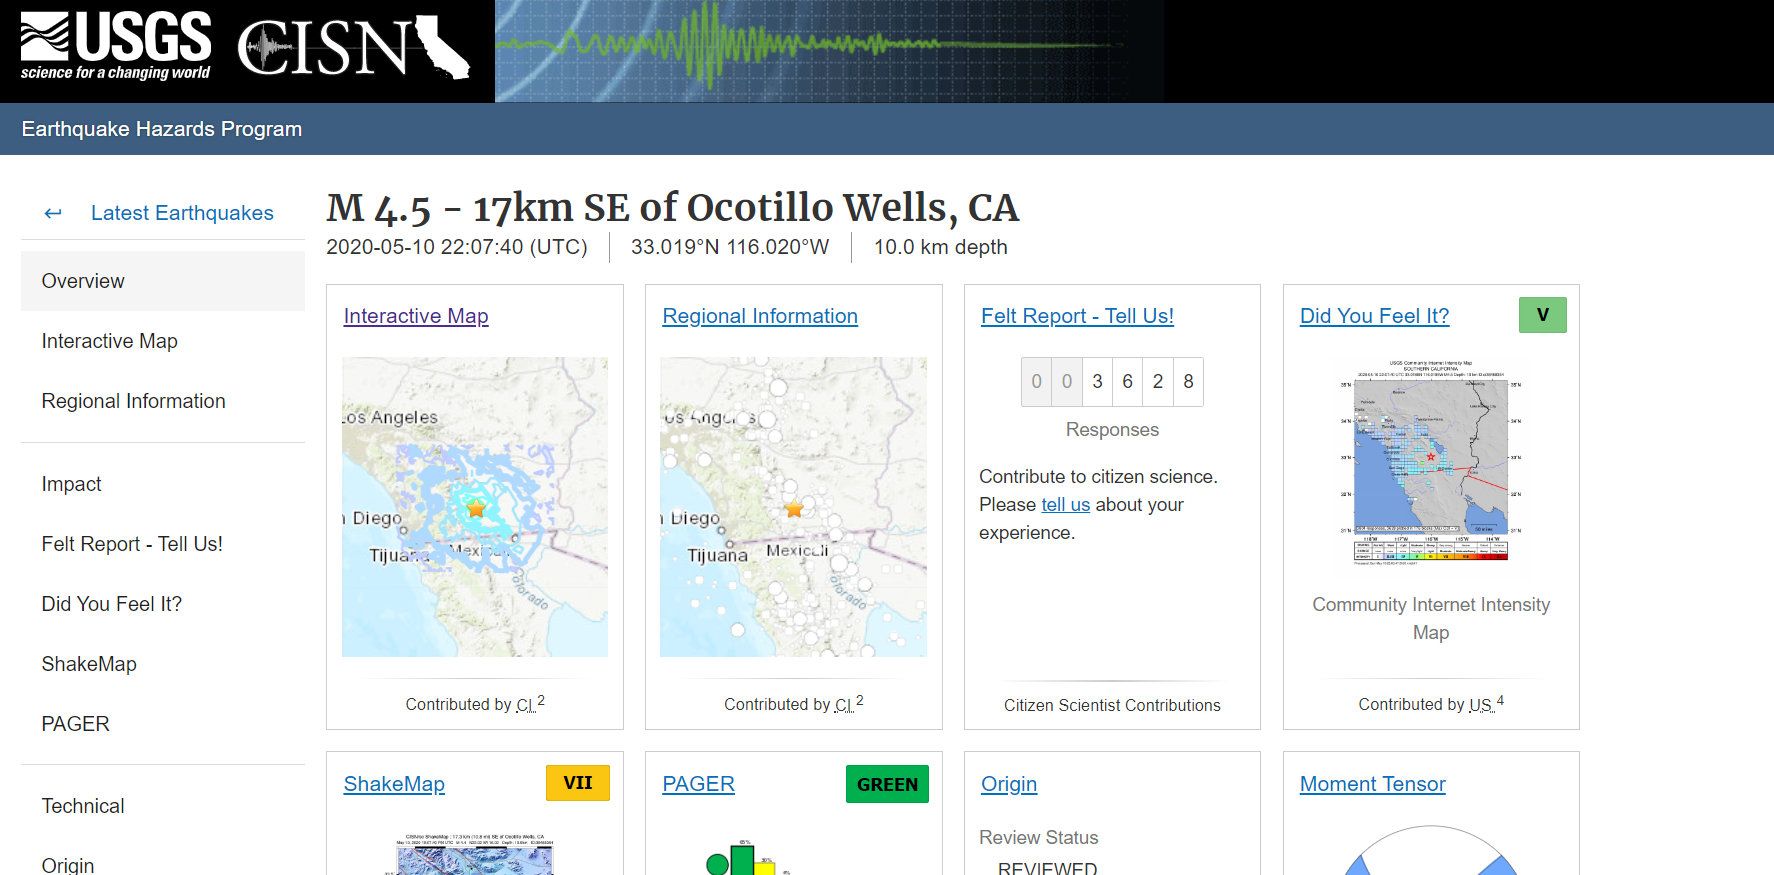Viewport: 1774px width, 875px height.
Task: Open the Origin card title link
Action: pyautogui.click(x=1008, y=784)
